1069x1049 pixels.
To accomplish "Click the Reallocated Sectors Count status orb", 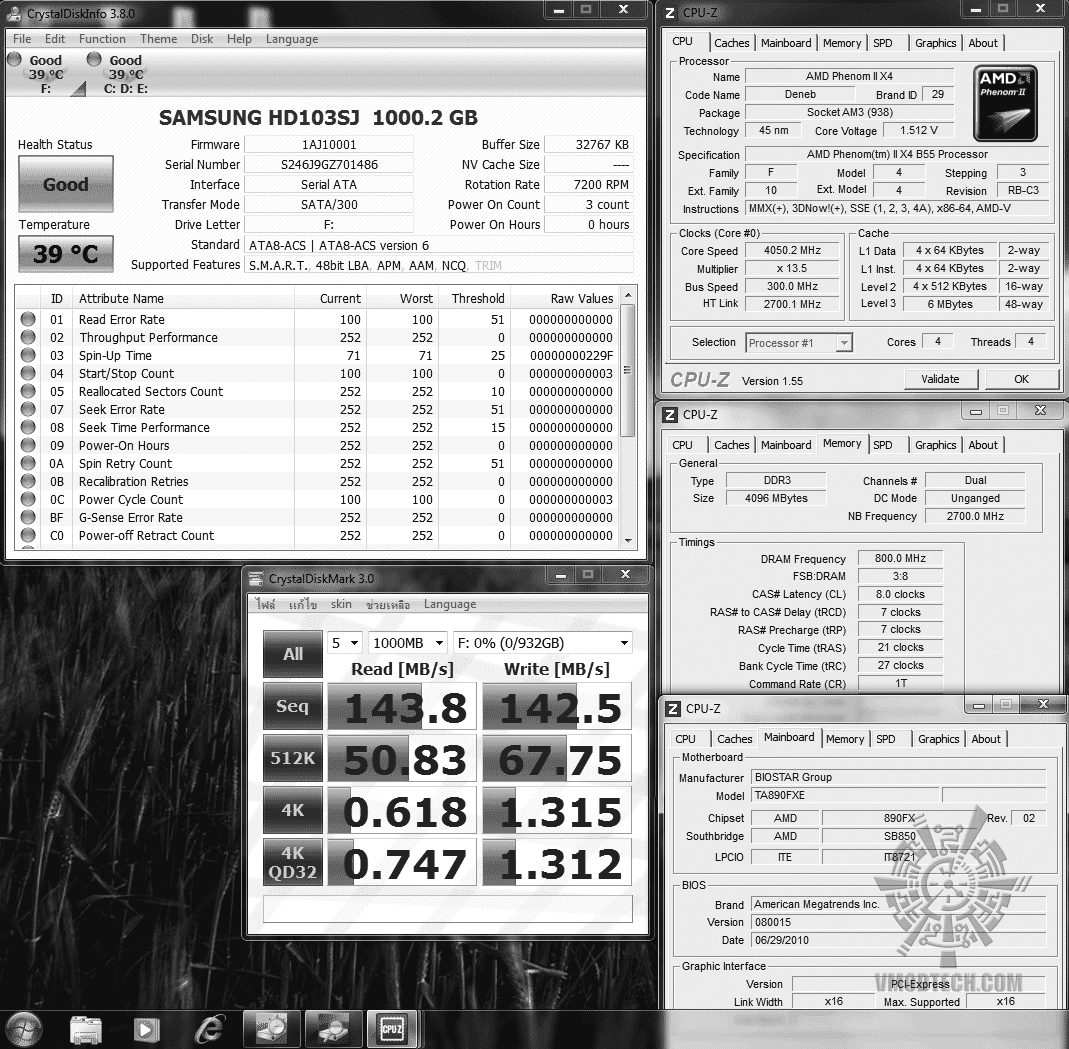I will click(x=28, y=391).
